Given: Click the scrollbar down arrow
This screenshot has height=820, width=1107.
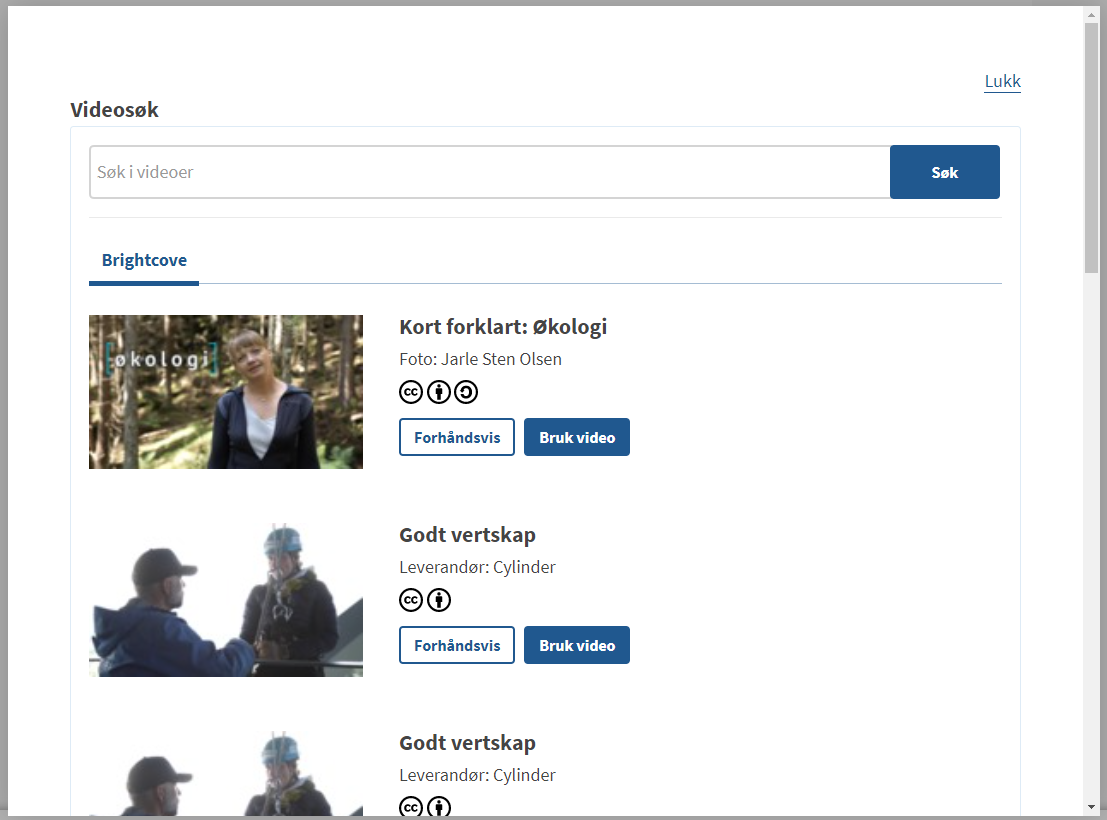Looking at the screenshot, I should (1091, 807).
